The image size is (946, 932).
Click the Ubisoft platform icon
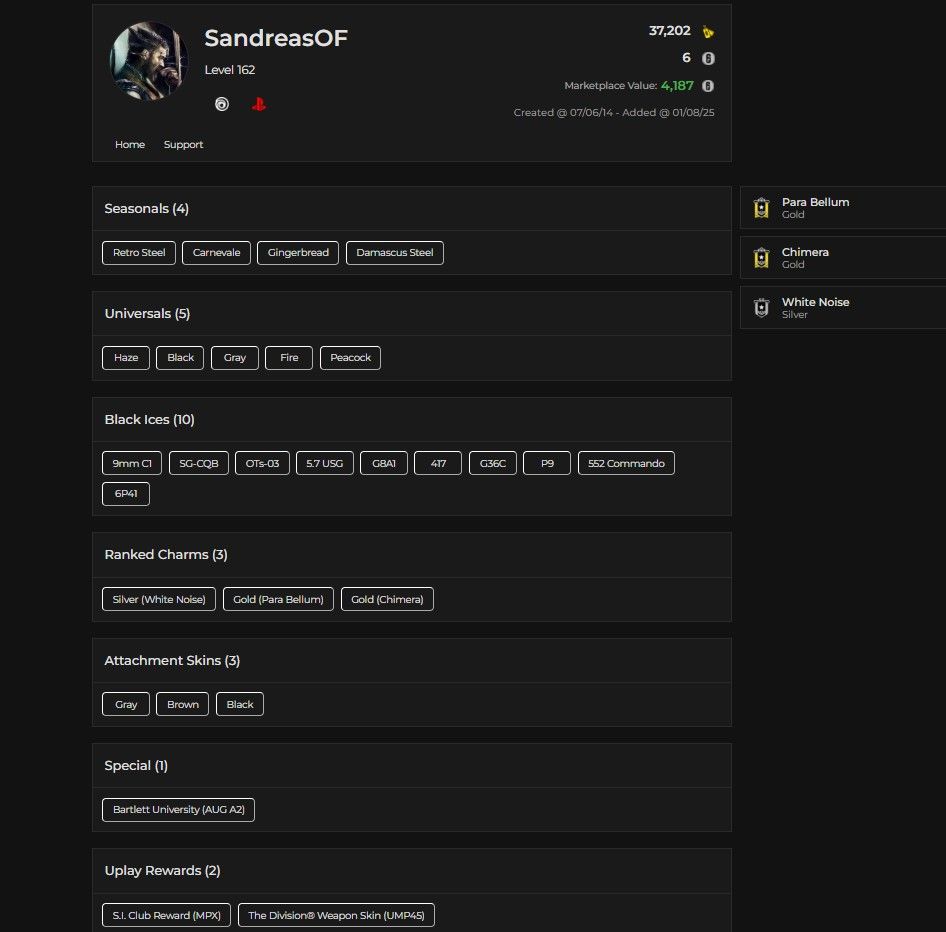pyautogui.click(x=222, y=104)
